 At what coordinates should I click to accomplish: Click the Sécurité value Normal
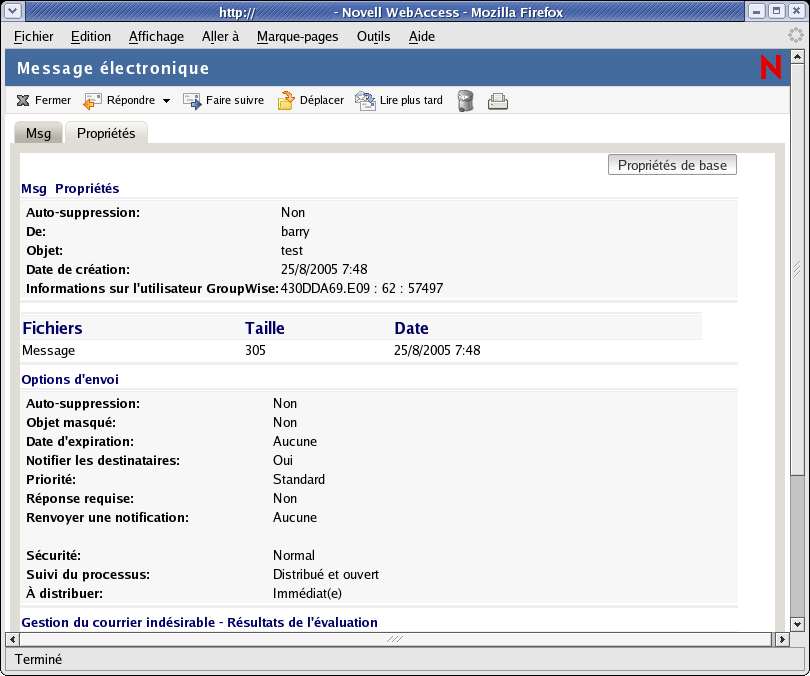[293, 555]
